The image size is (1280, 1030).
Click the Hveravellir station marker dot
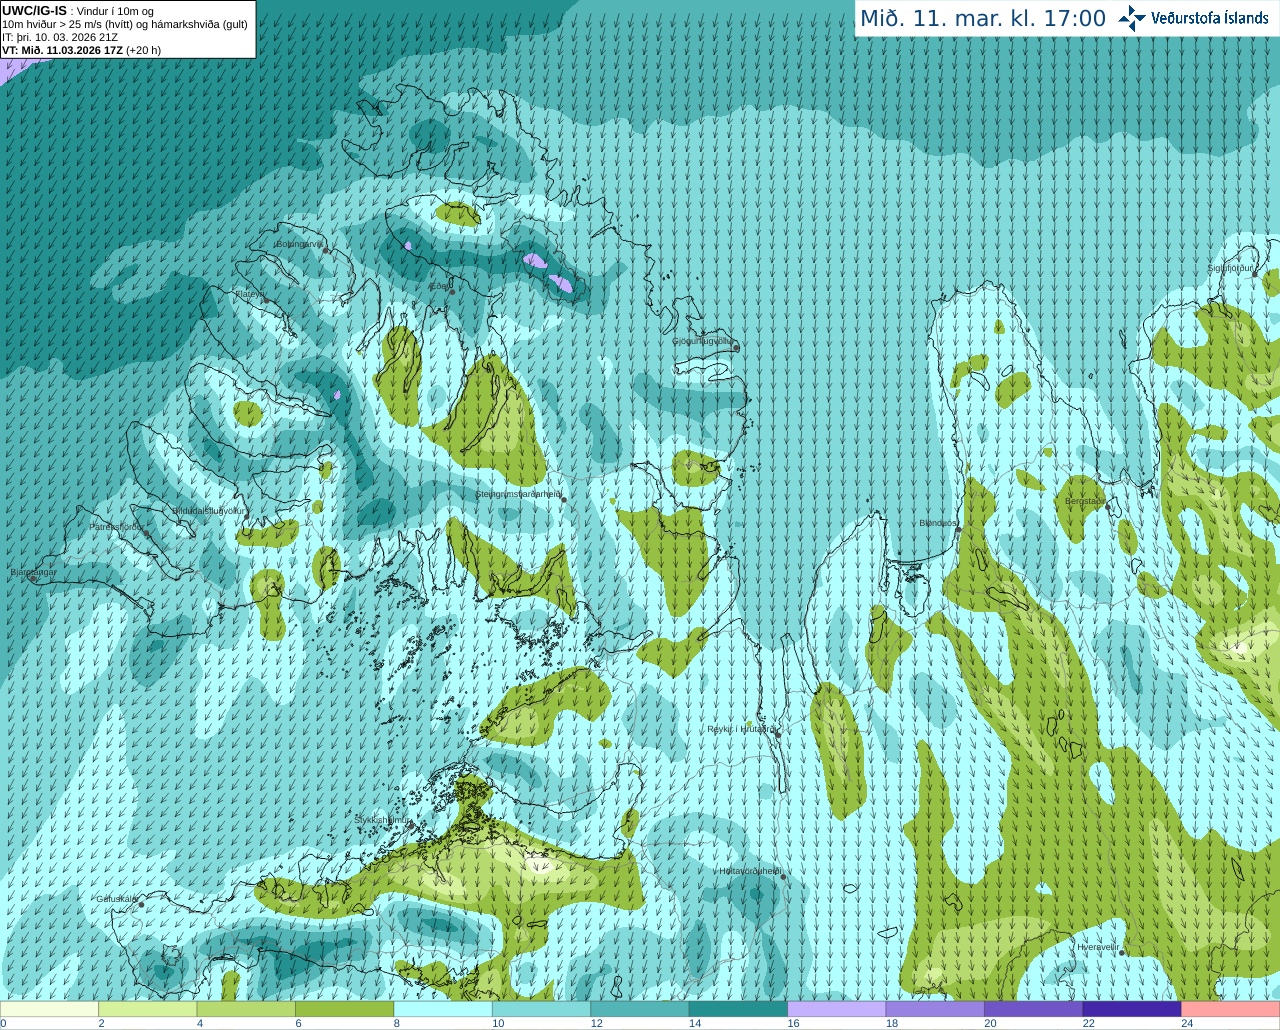[1122, 952]
